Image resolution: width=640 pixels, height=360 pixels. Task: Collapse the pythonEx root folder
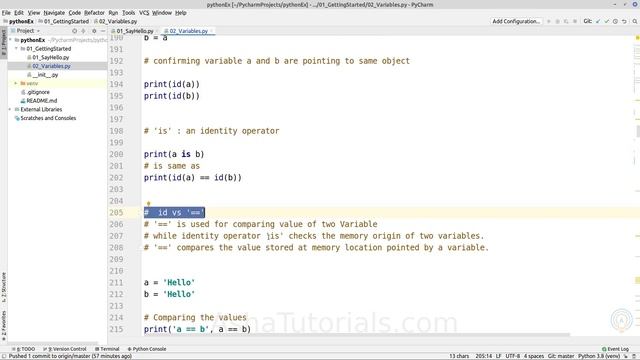(11, 40)
